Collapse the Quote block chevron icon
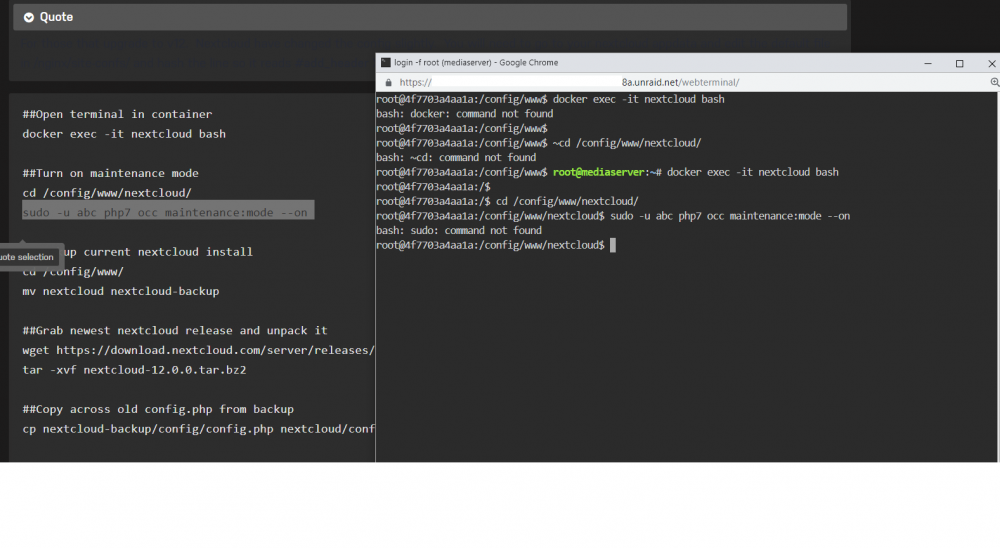The width and height of the screenshot is (1000, 548). (29, 17)
